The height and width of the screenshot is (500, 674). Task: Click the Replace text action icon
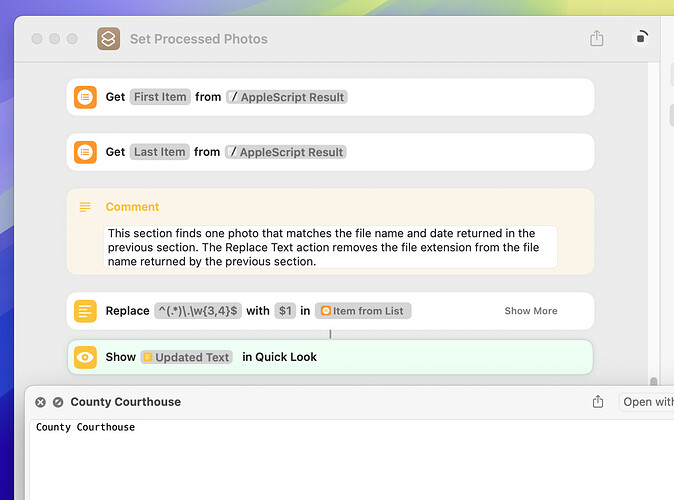click(86, 311)
